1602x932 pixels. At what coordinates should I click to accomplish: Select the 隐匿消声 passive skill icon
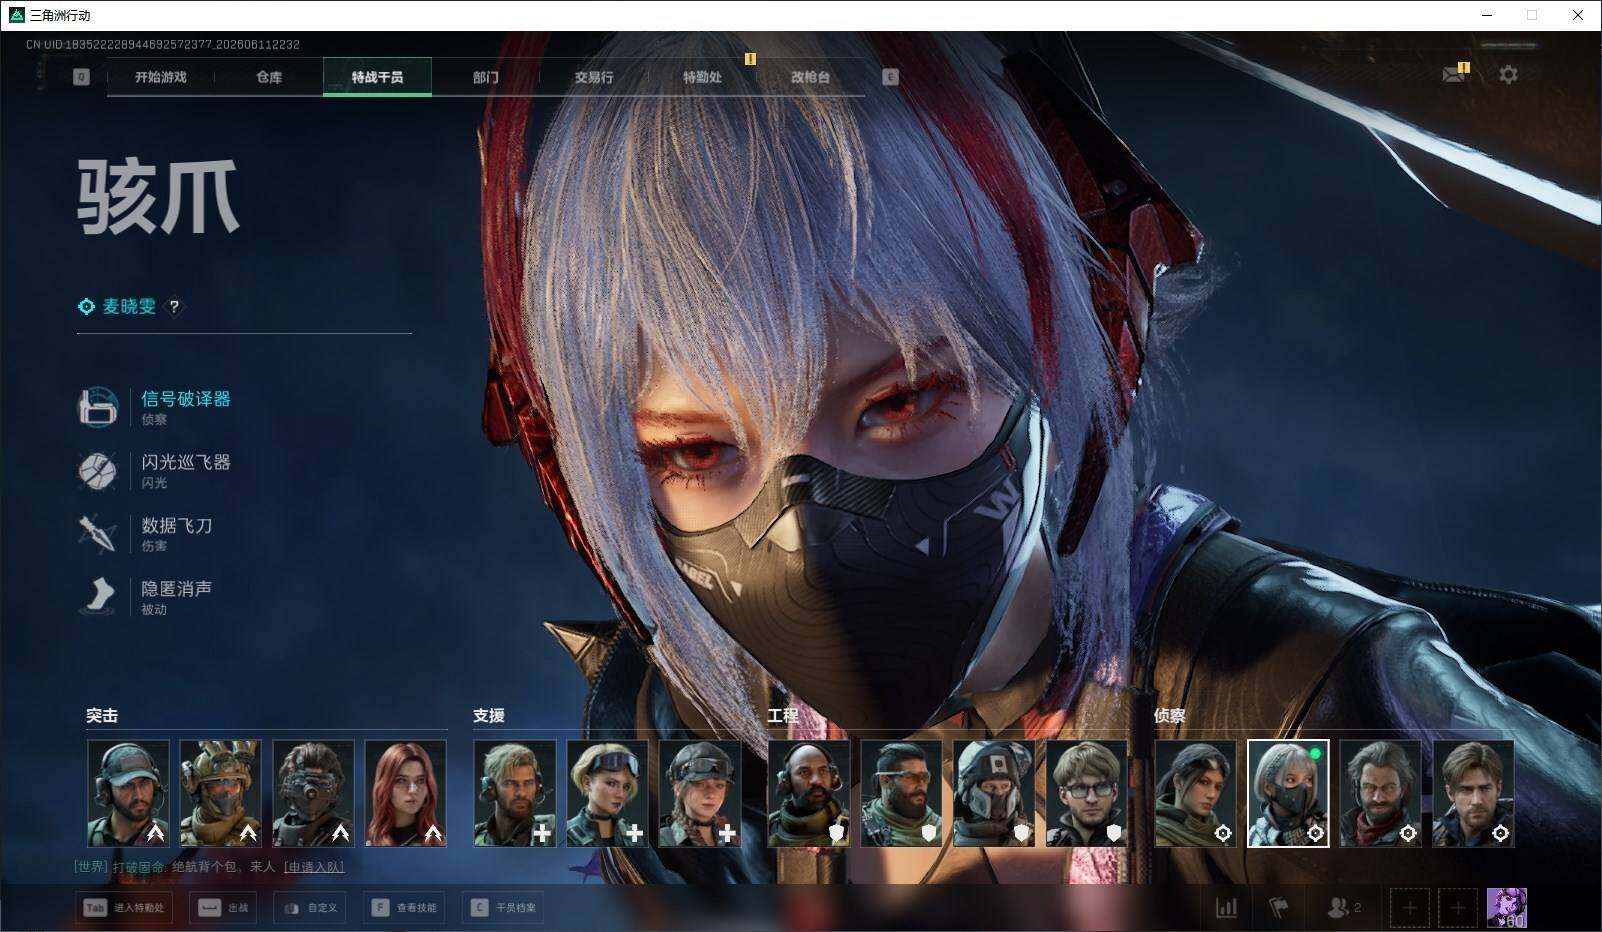coord(98,596)
